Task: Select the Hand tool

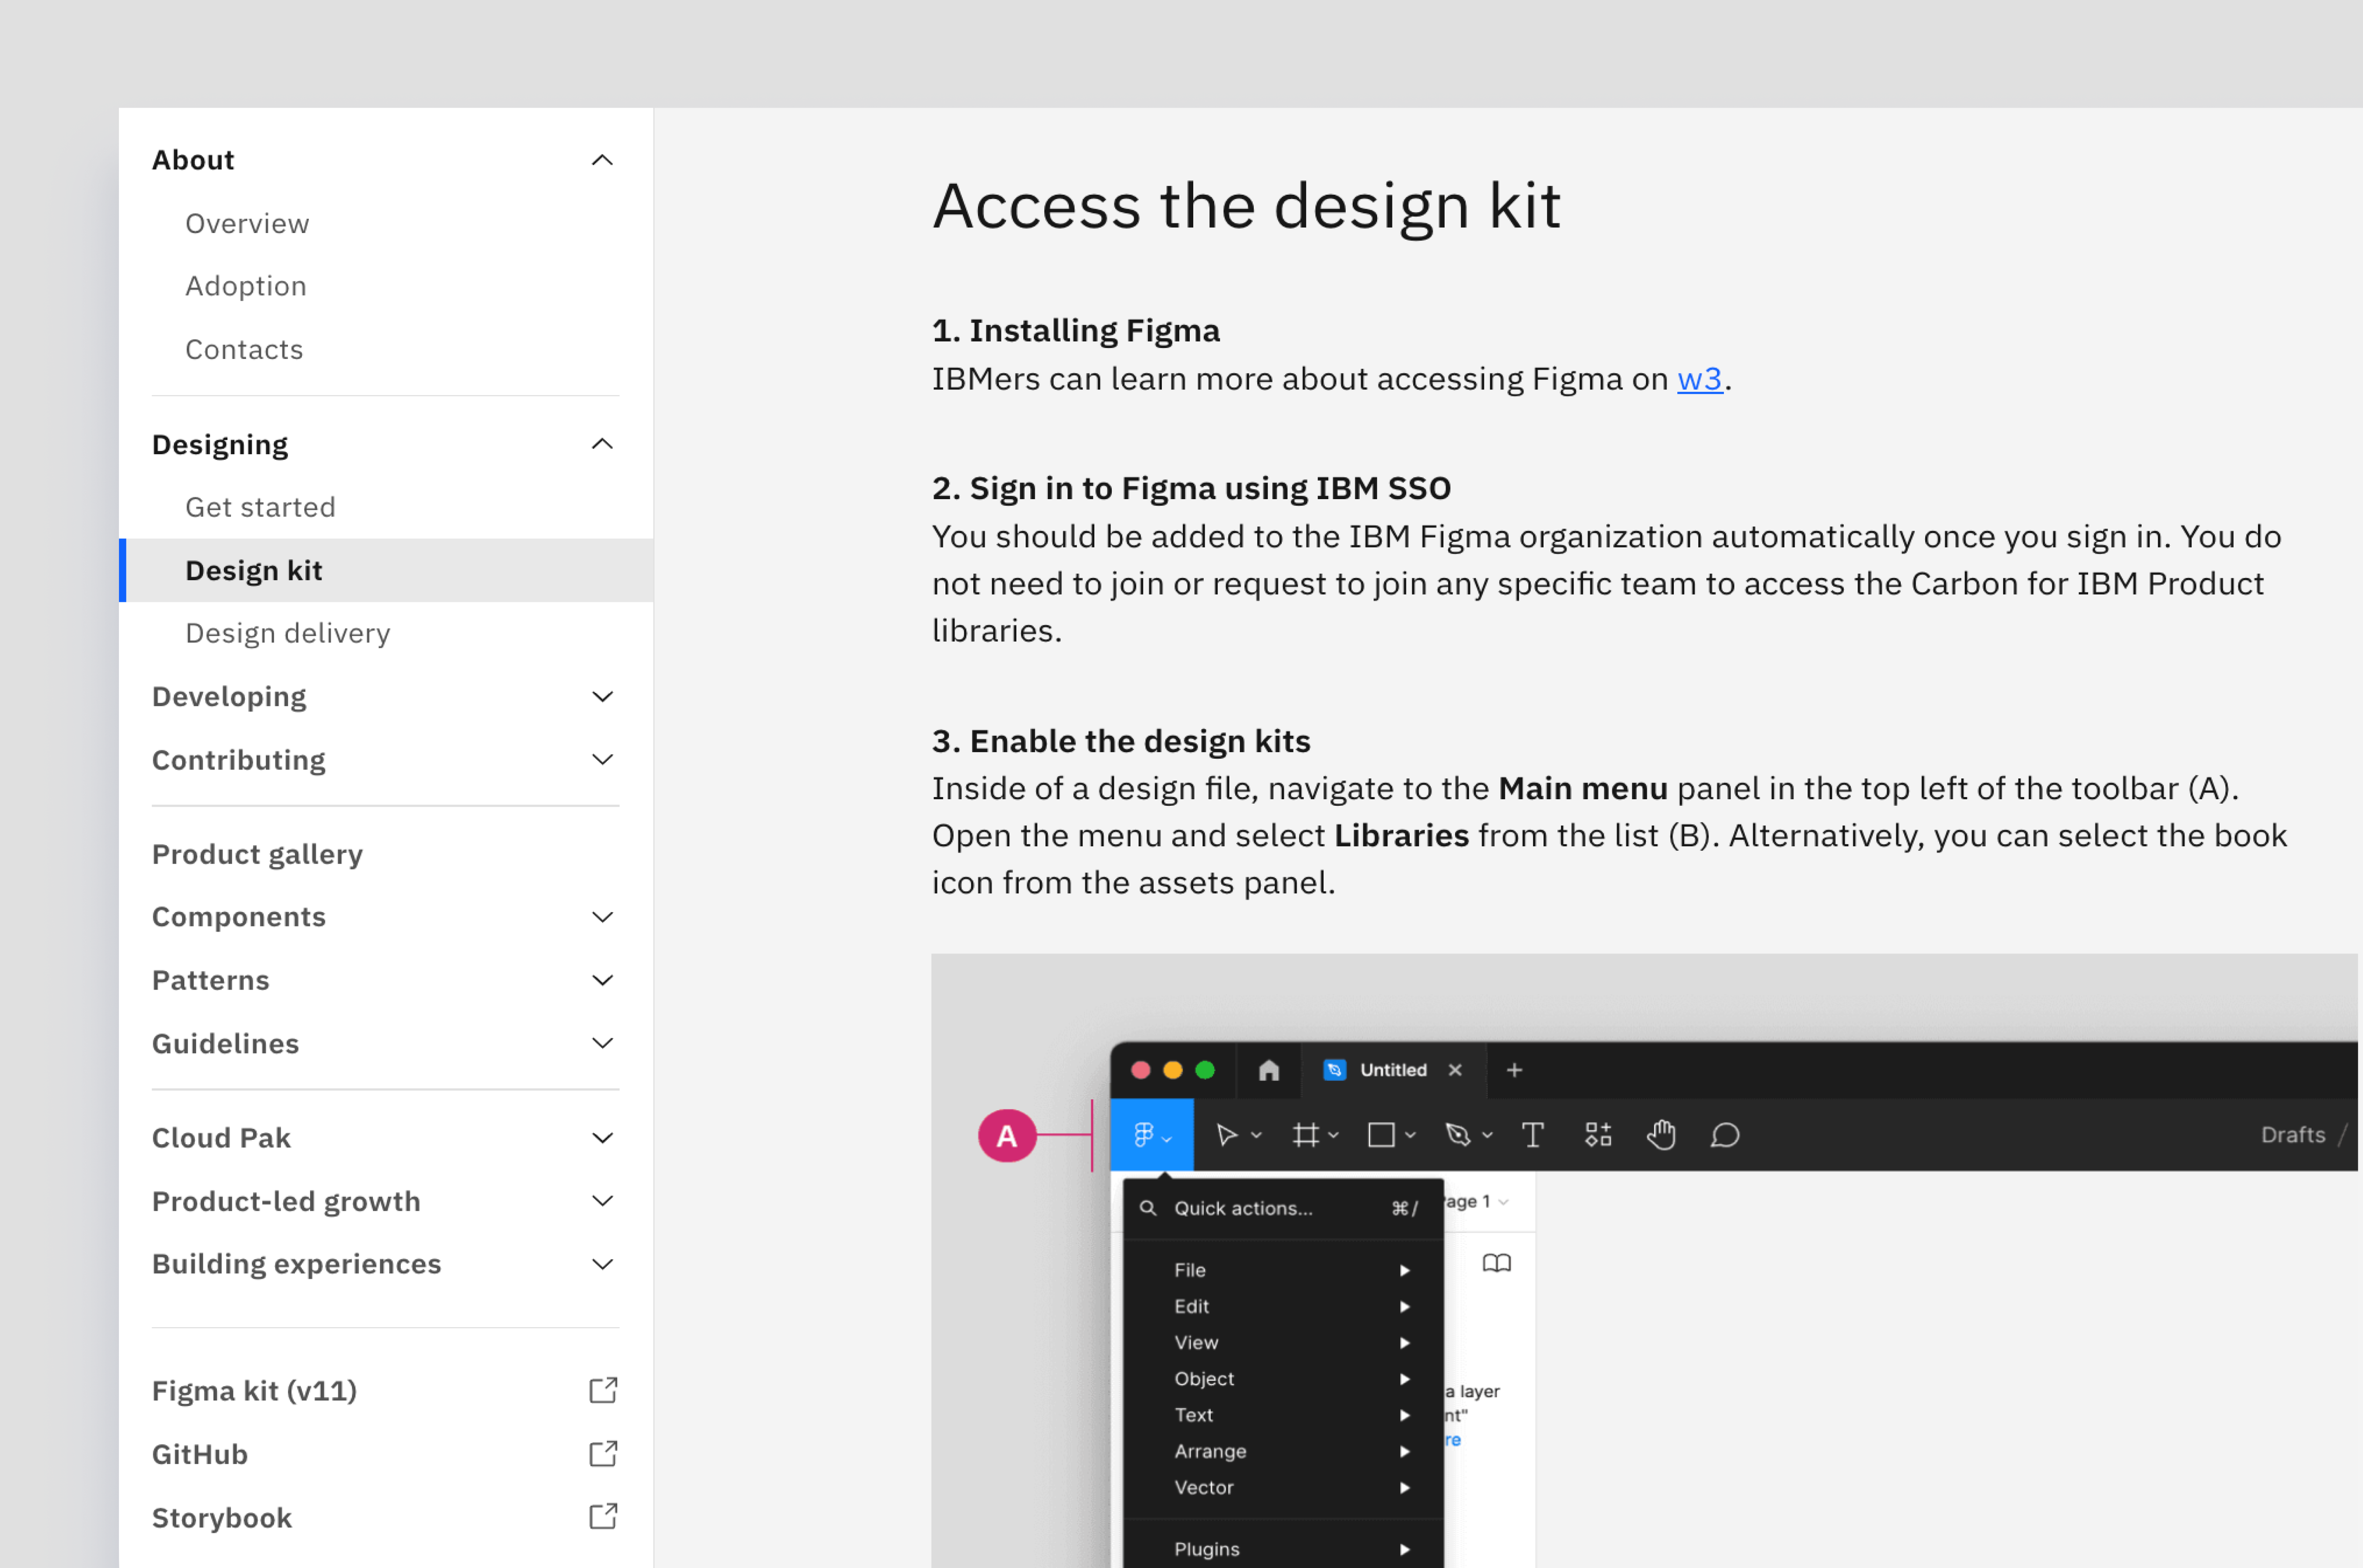Action: (1661, 1135)
